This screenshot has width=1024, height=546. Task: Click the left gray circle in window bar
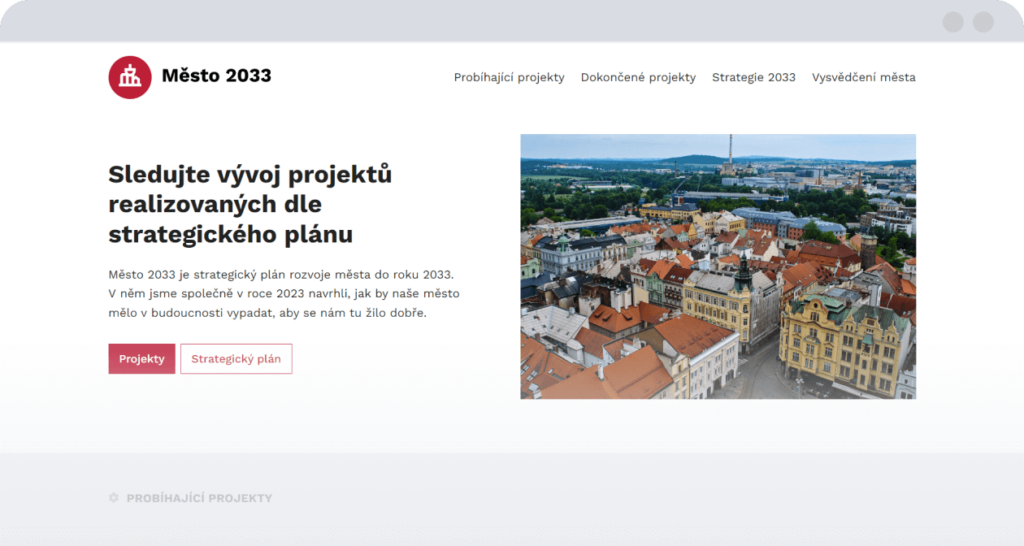(953, 22)
